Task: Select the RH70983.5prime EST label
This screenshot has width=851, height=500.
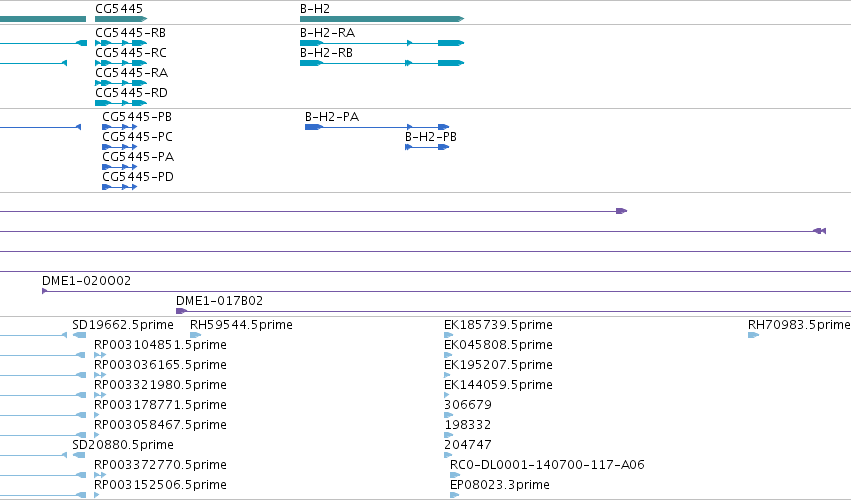Action: click(x=799, y=325)
